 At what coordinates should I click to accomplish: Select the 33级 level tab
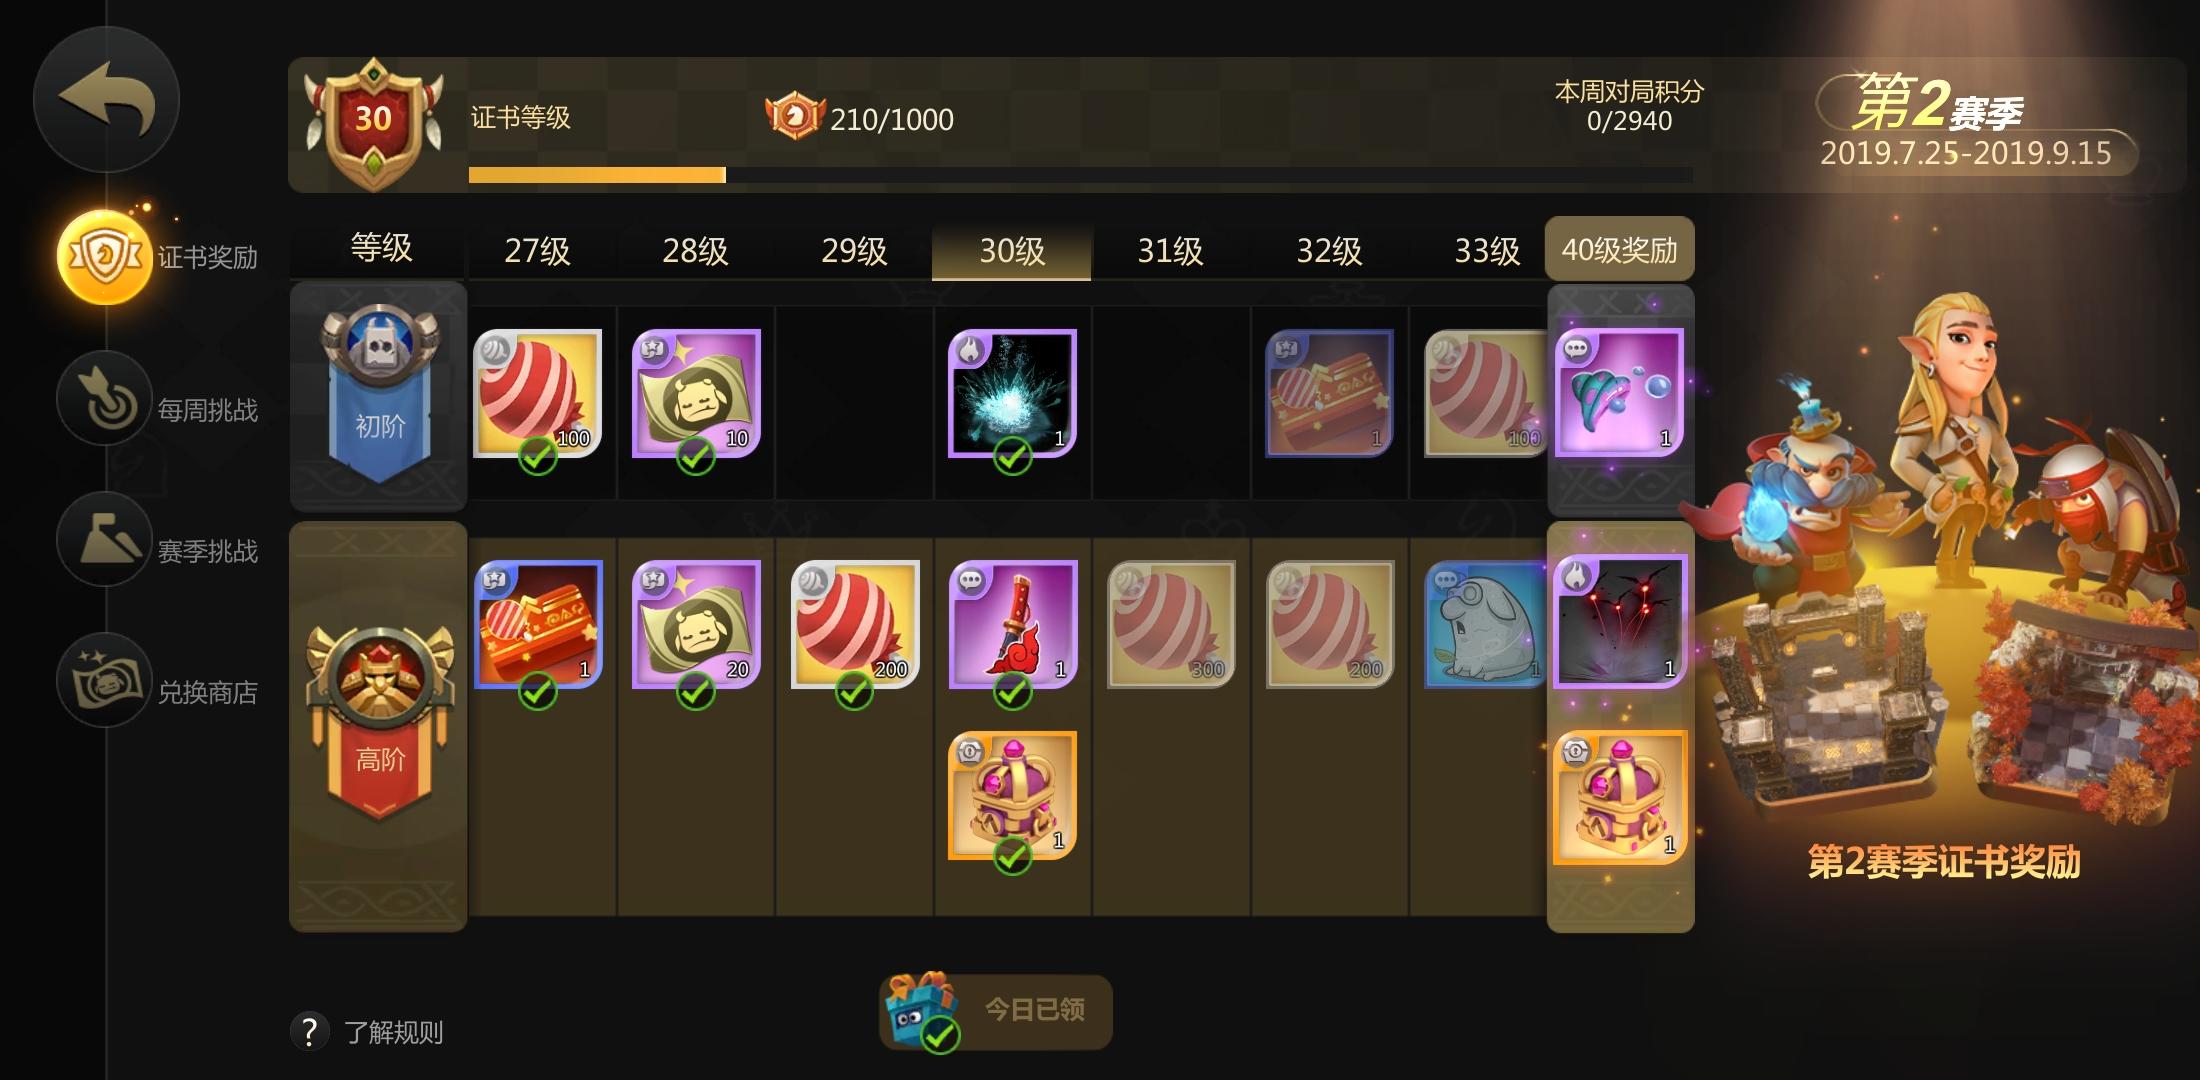(1487, 250)
